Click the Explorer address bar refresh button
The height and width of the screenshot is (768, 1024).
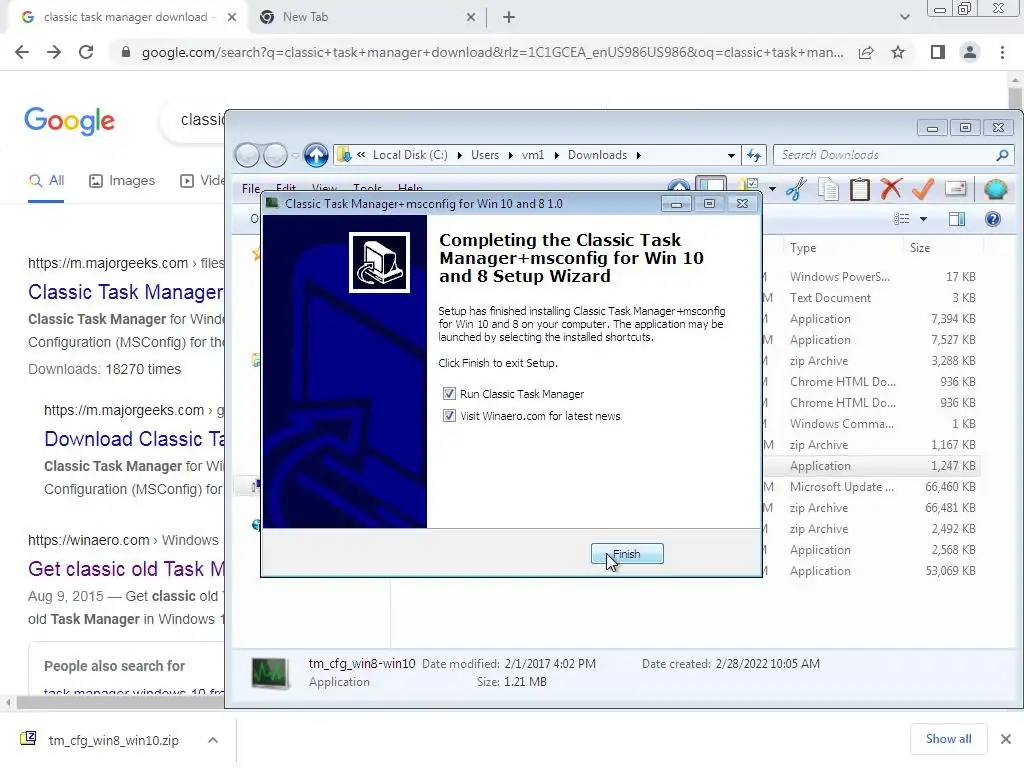[754, 155]
